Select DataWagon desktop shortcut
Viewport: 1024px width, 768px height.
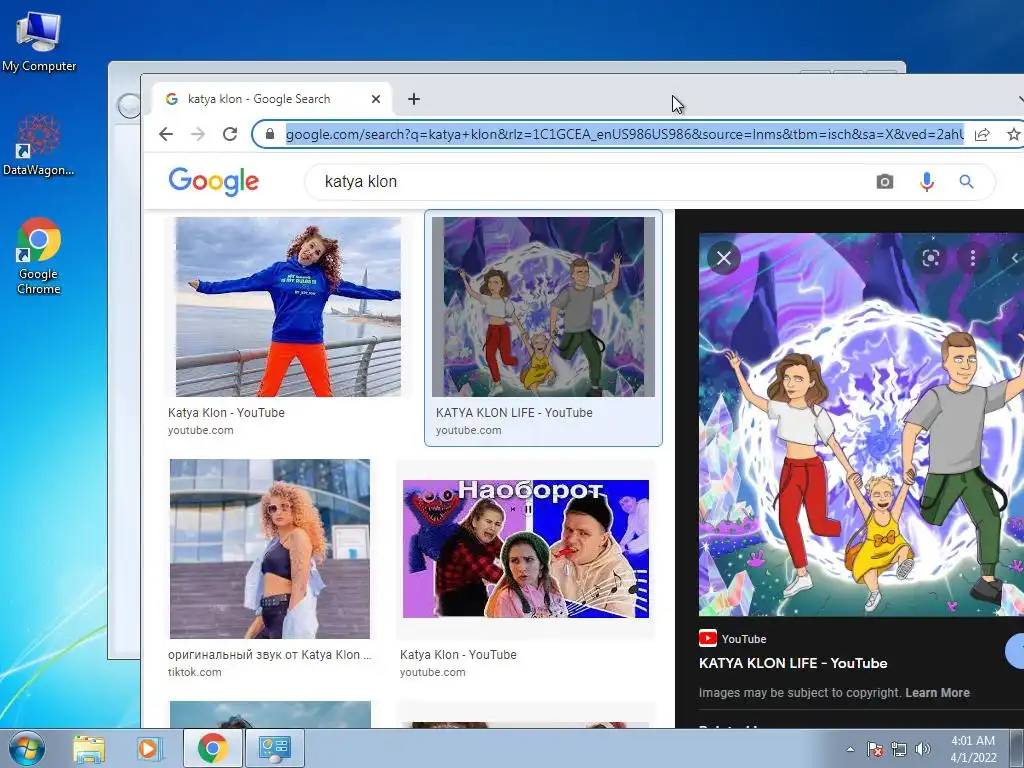tap(39, 145)
